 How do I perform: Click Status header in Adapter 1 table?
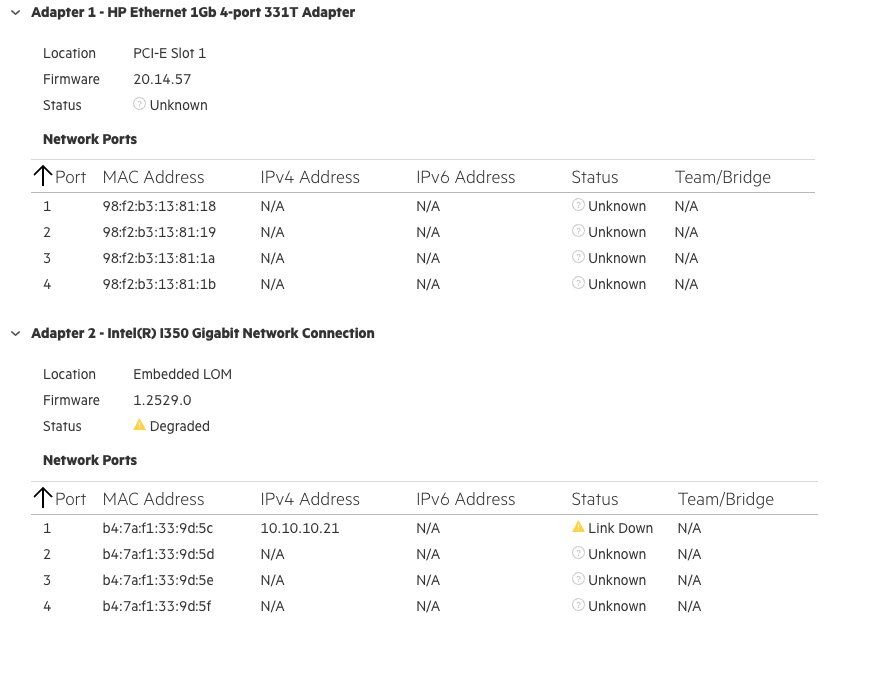(594, 177)
